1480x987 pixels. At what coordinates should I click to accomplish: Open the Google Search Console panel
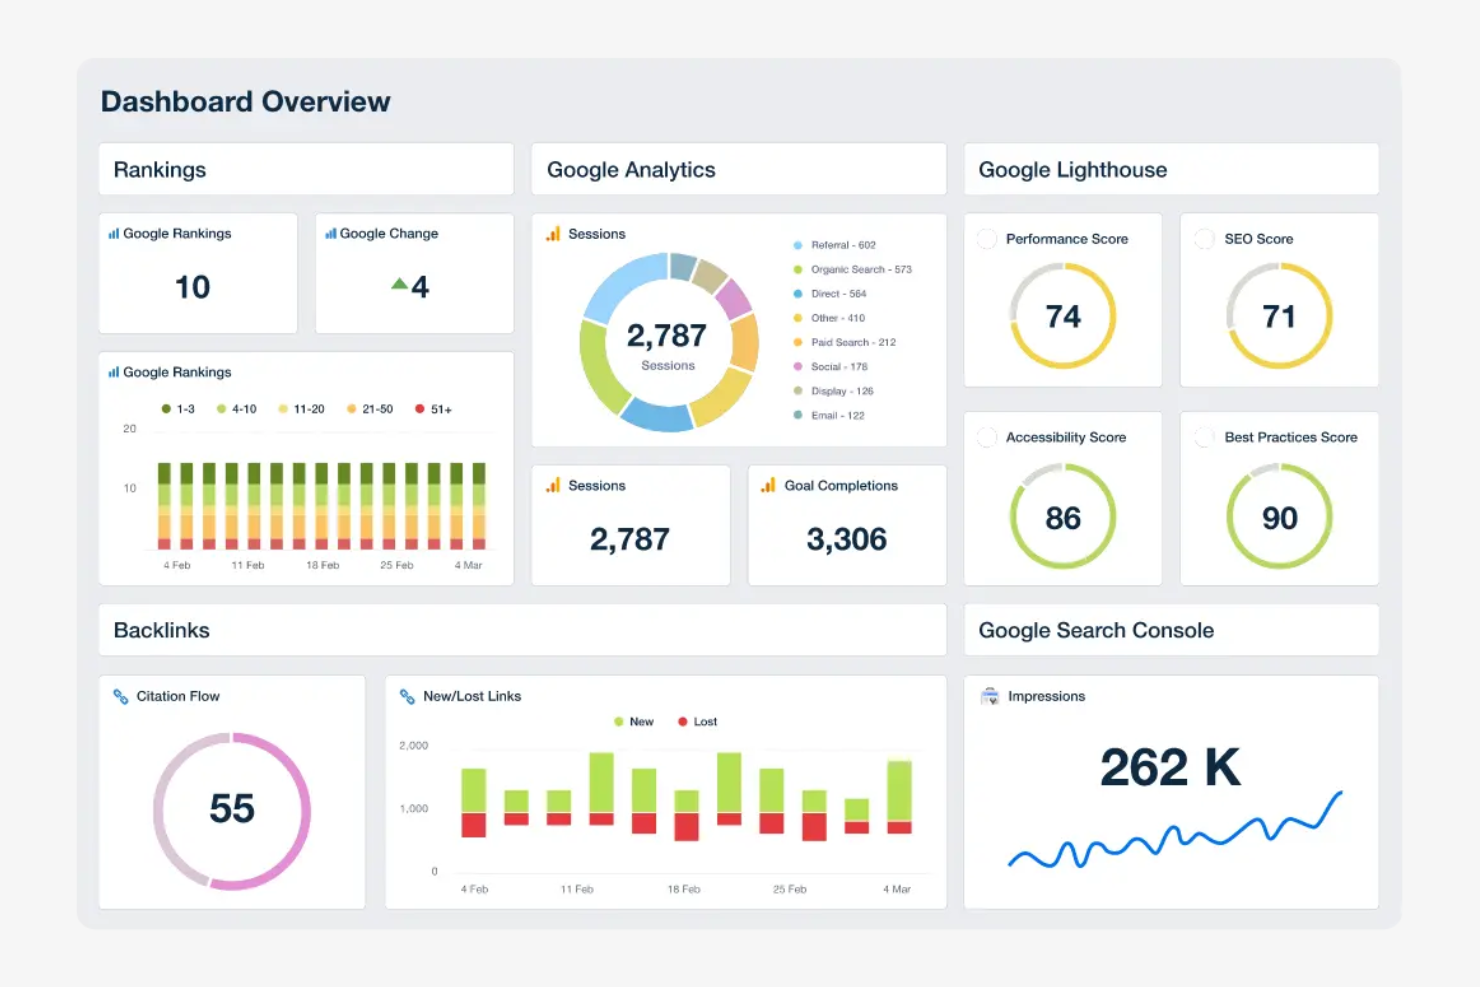[1095, 630]
